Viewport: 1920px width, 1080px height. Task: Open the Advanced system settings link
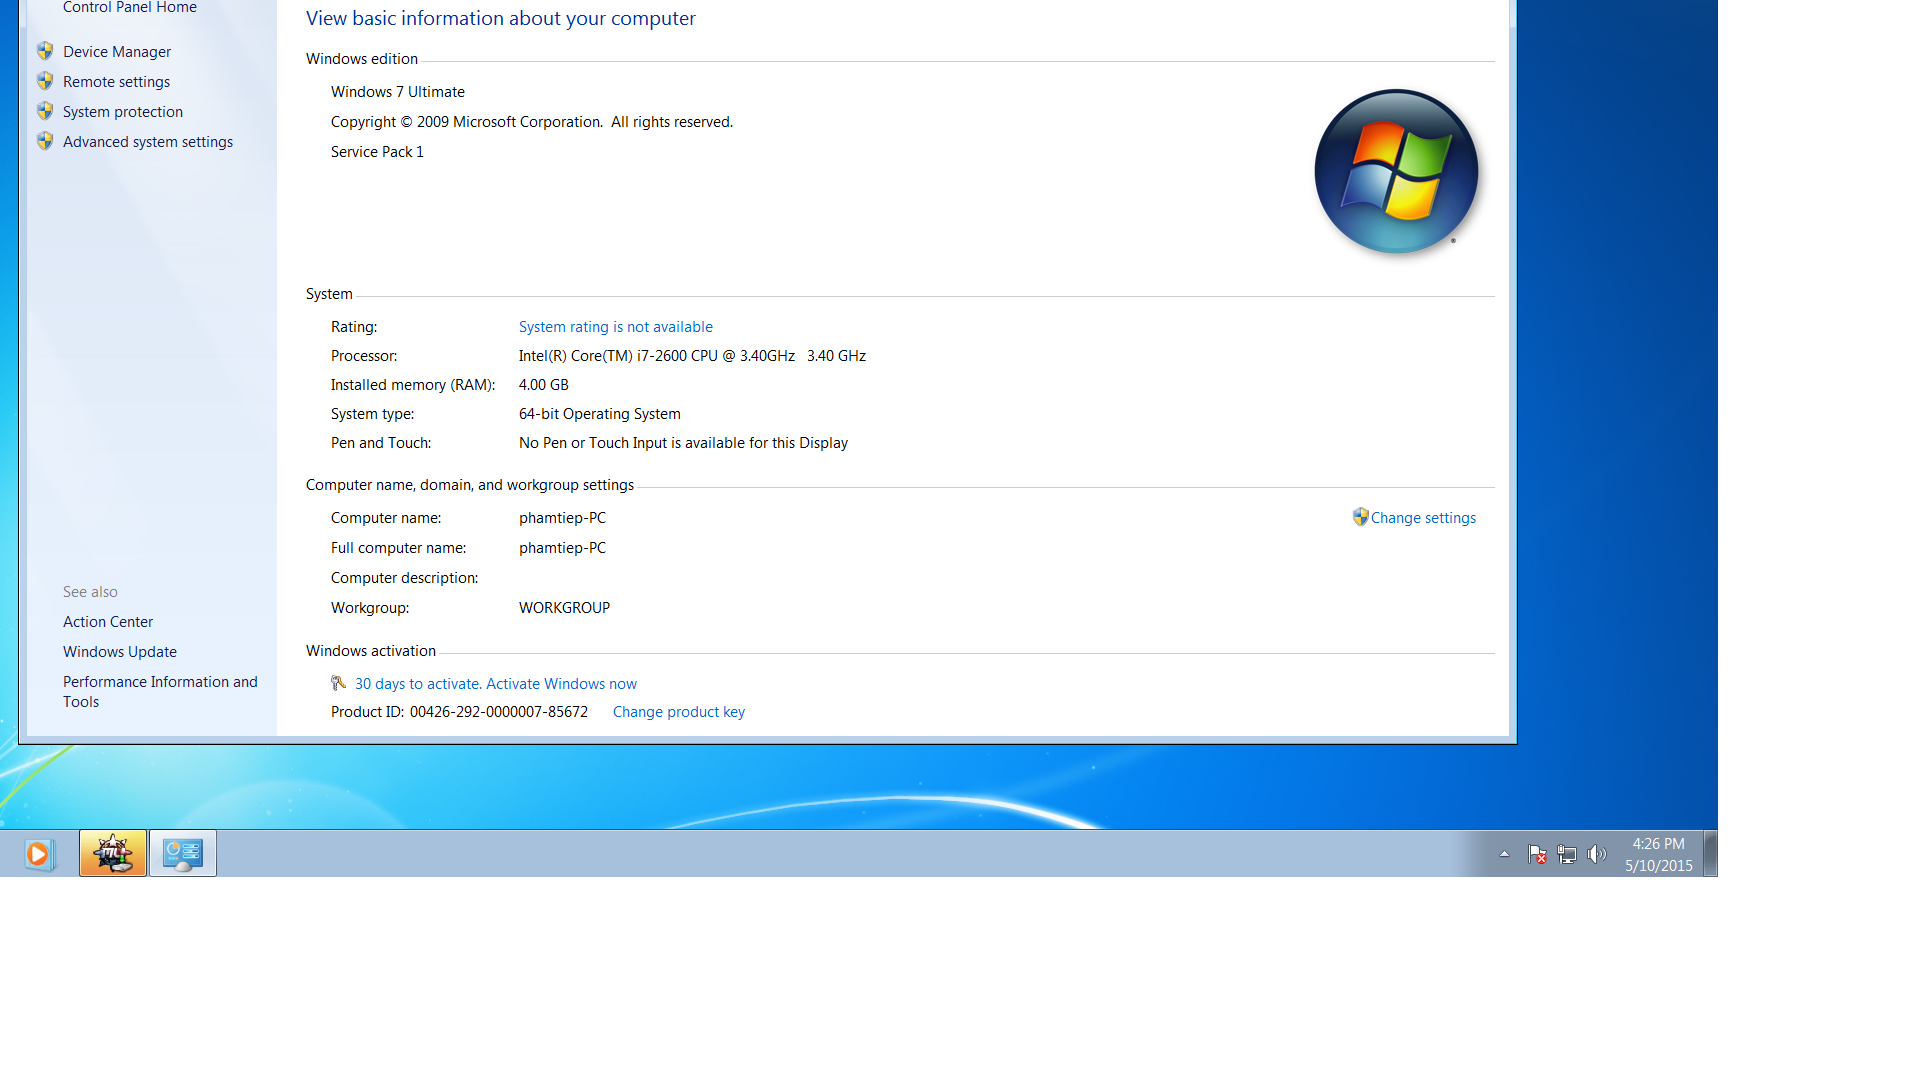(x=148, y=142)
